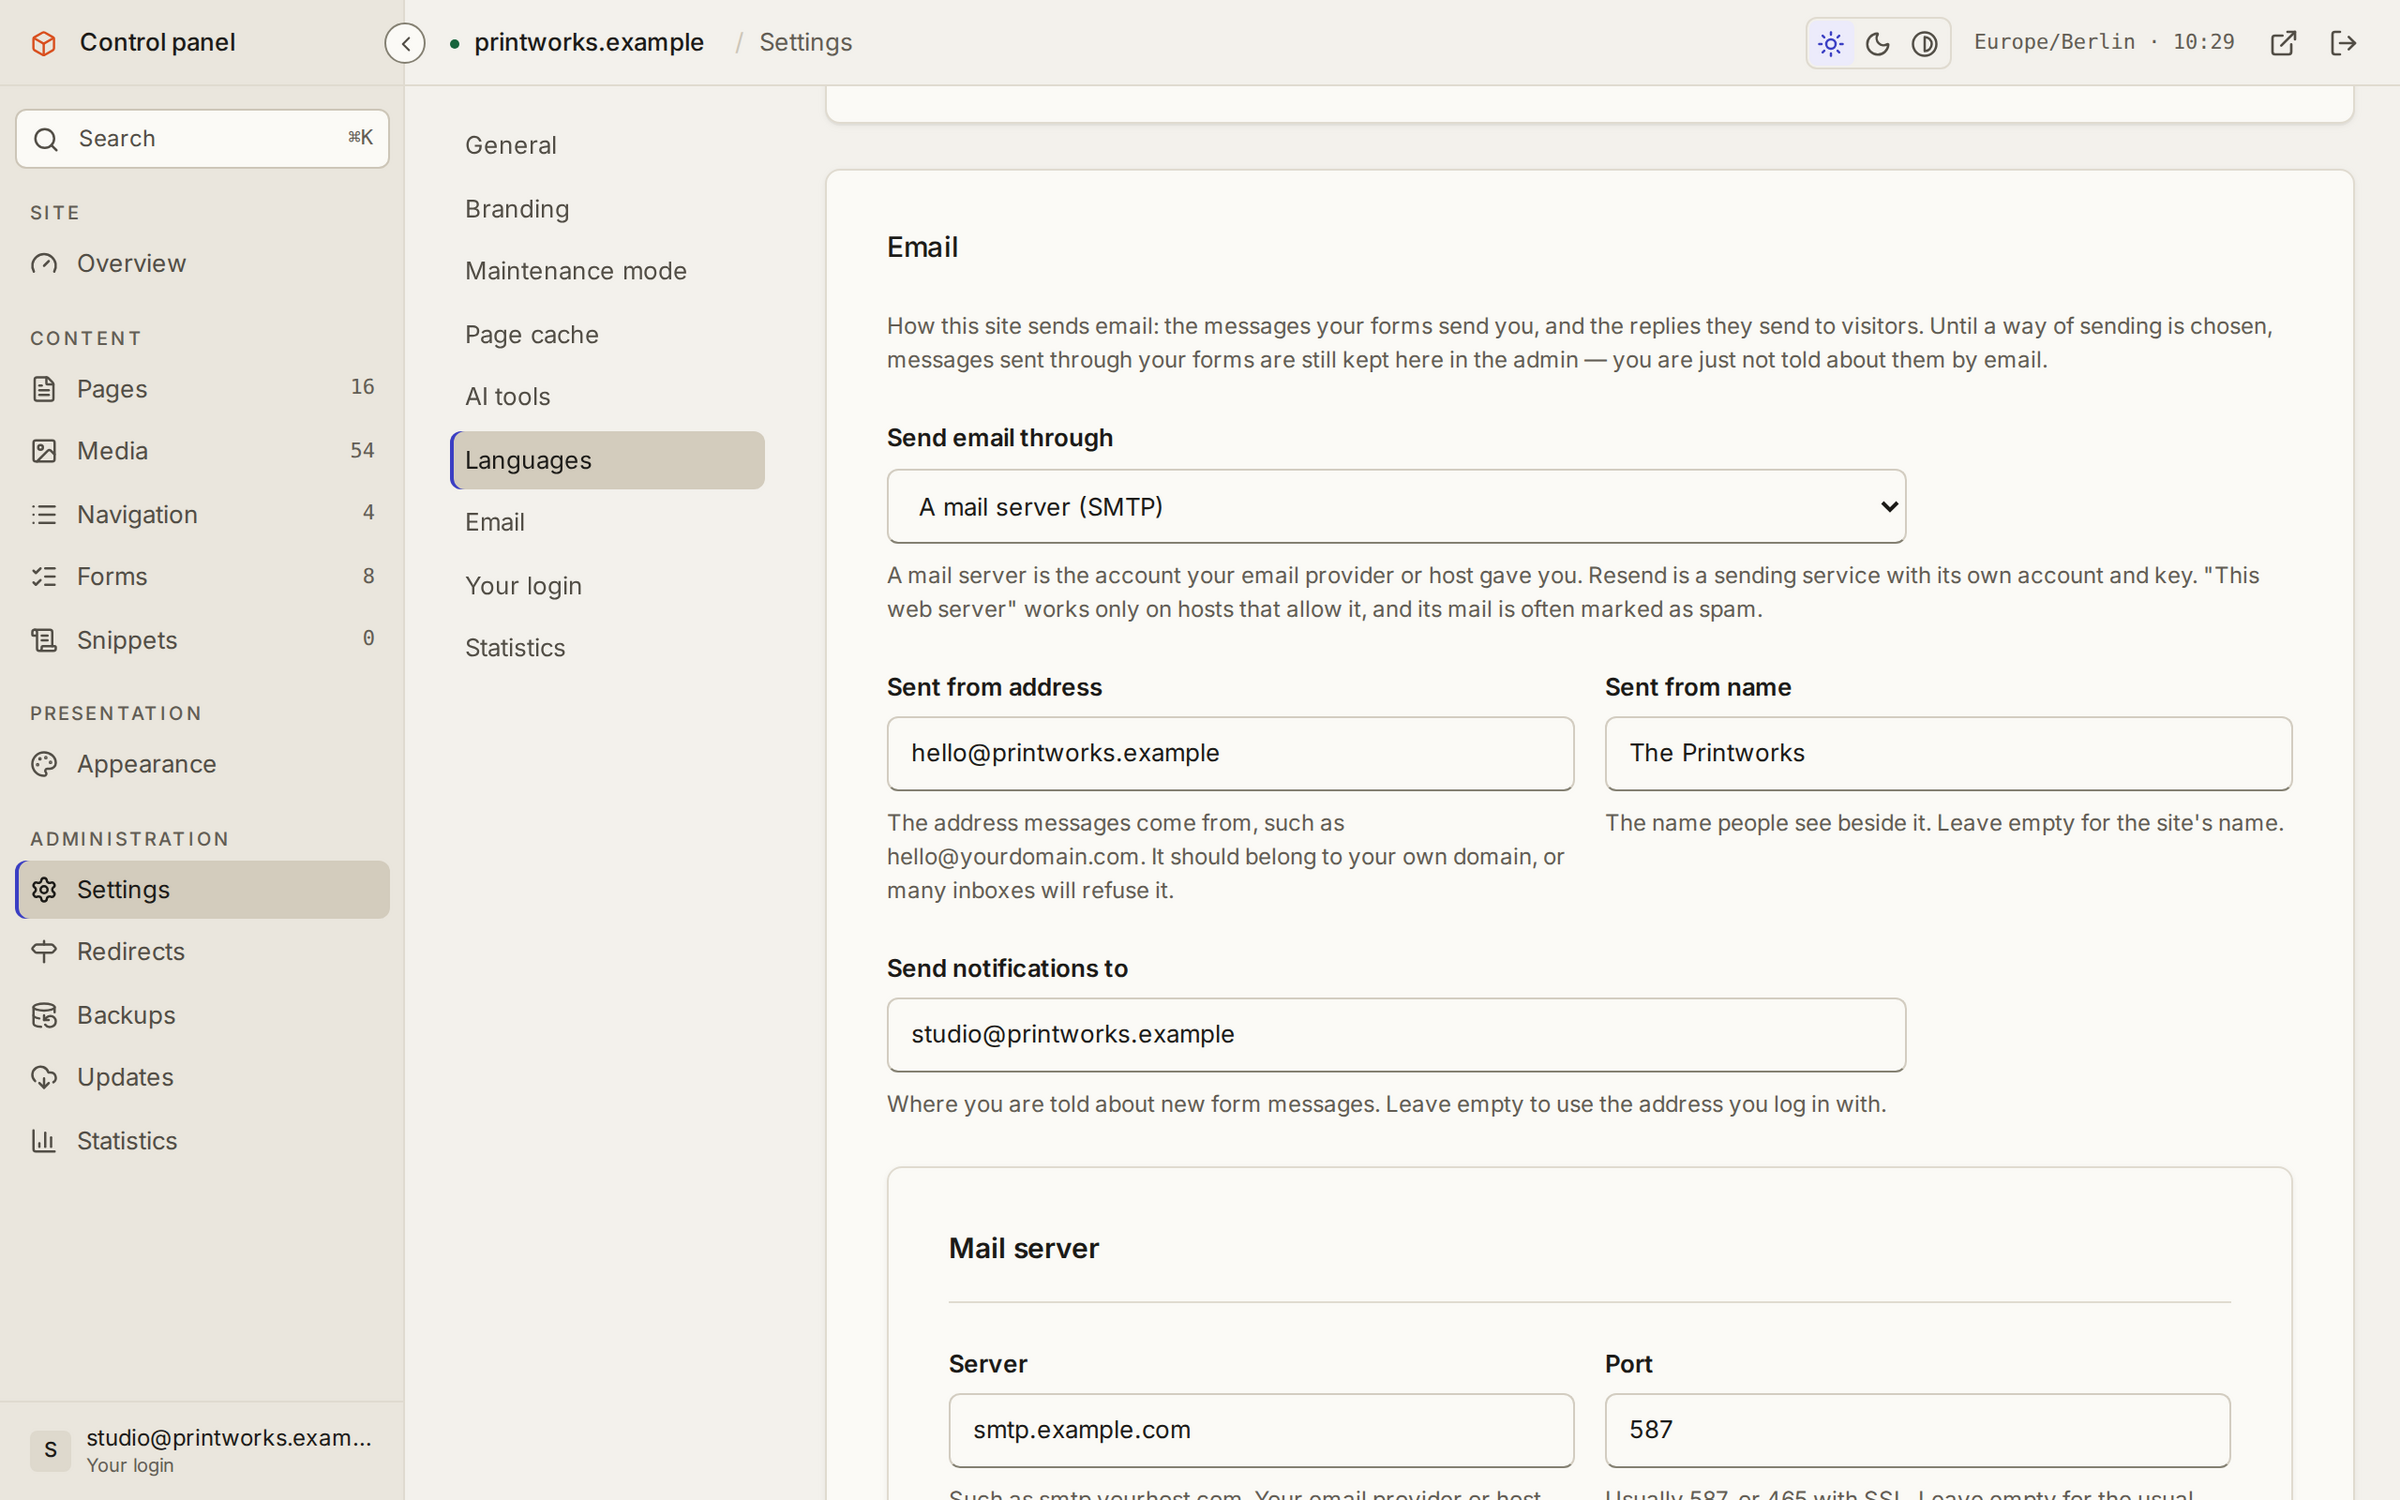Open the studio@printworks.exam... account at bottom
2400x1500 pixels.
[202, 1450]
